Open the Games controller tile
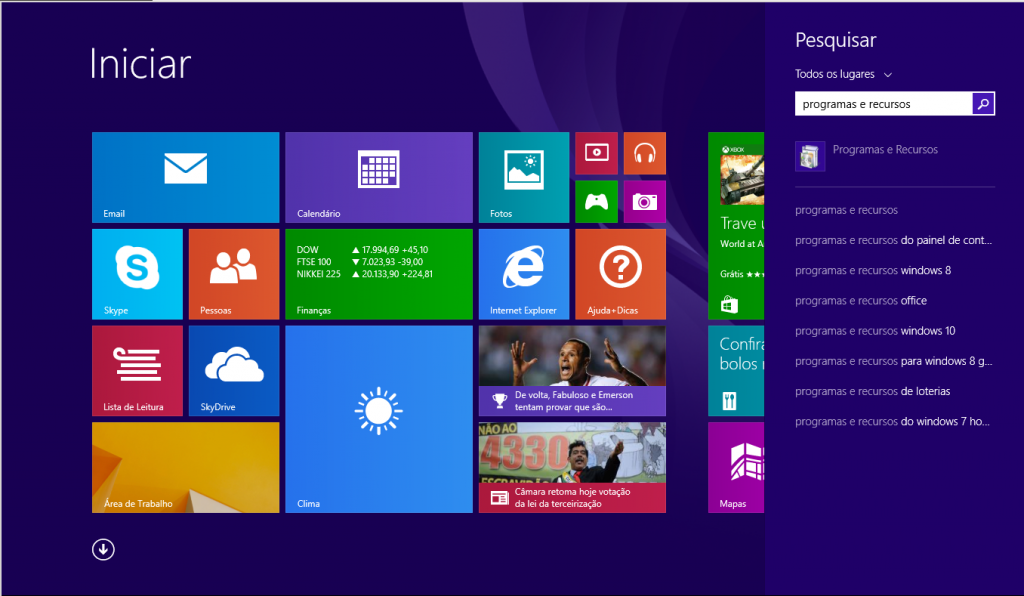The width and height of the screenshot is (1024, 596). (596, 202)
